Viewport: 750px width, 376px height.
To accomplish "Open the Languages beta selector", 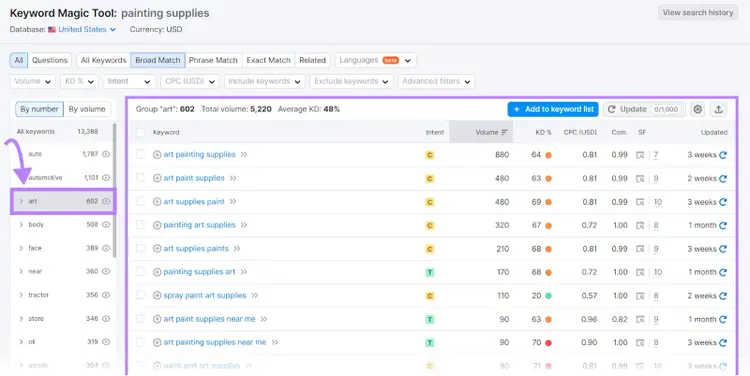I will click(x=375, y=60).
